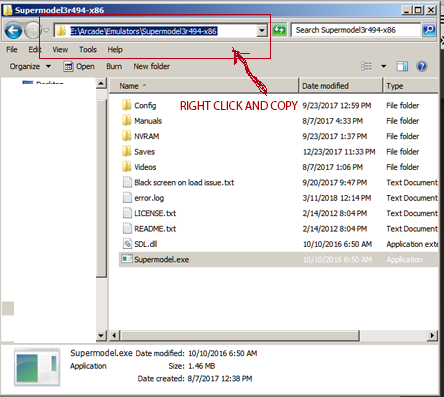Select the SDL.dll file icon
This screenshot has height=397, width=444.
click(x=127, y=244)
